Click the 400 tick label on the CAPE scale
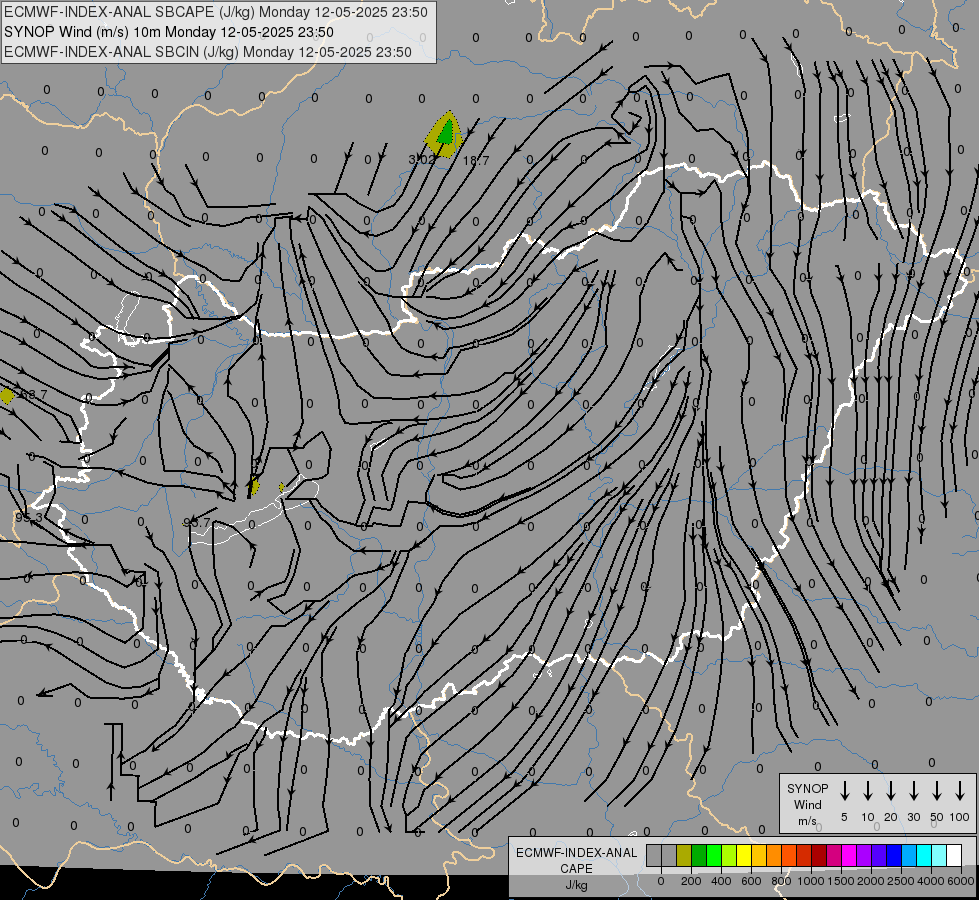979x900 pixels. [x=721, y=881]
